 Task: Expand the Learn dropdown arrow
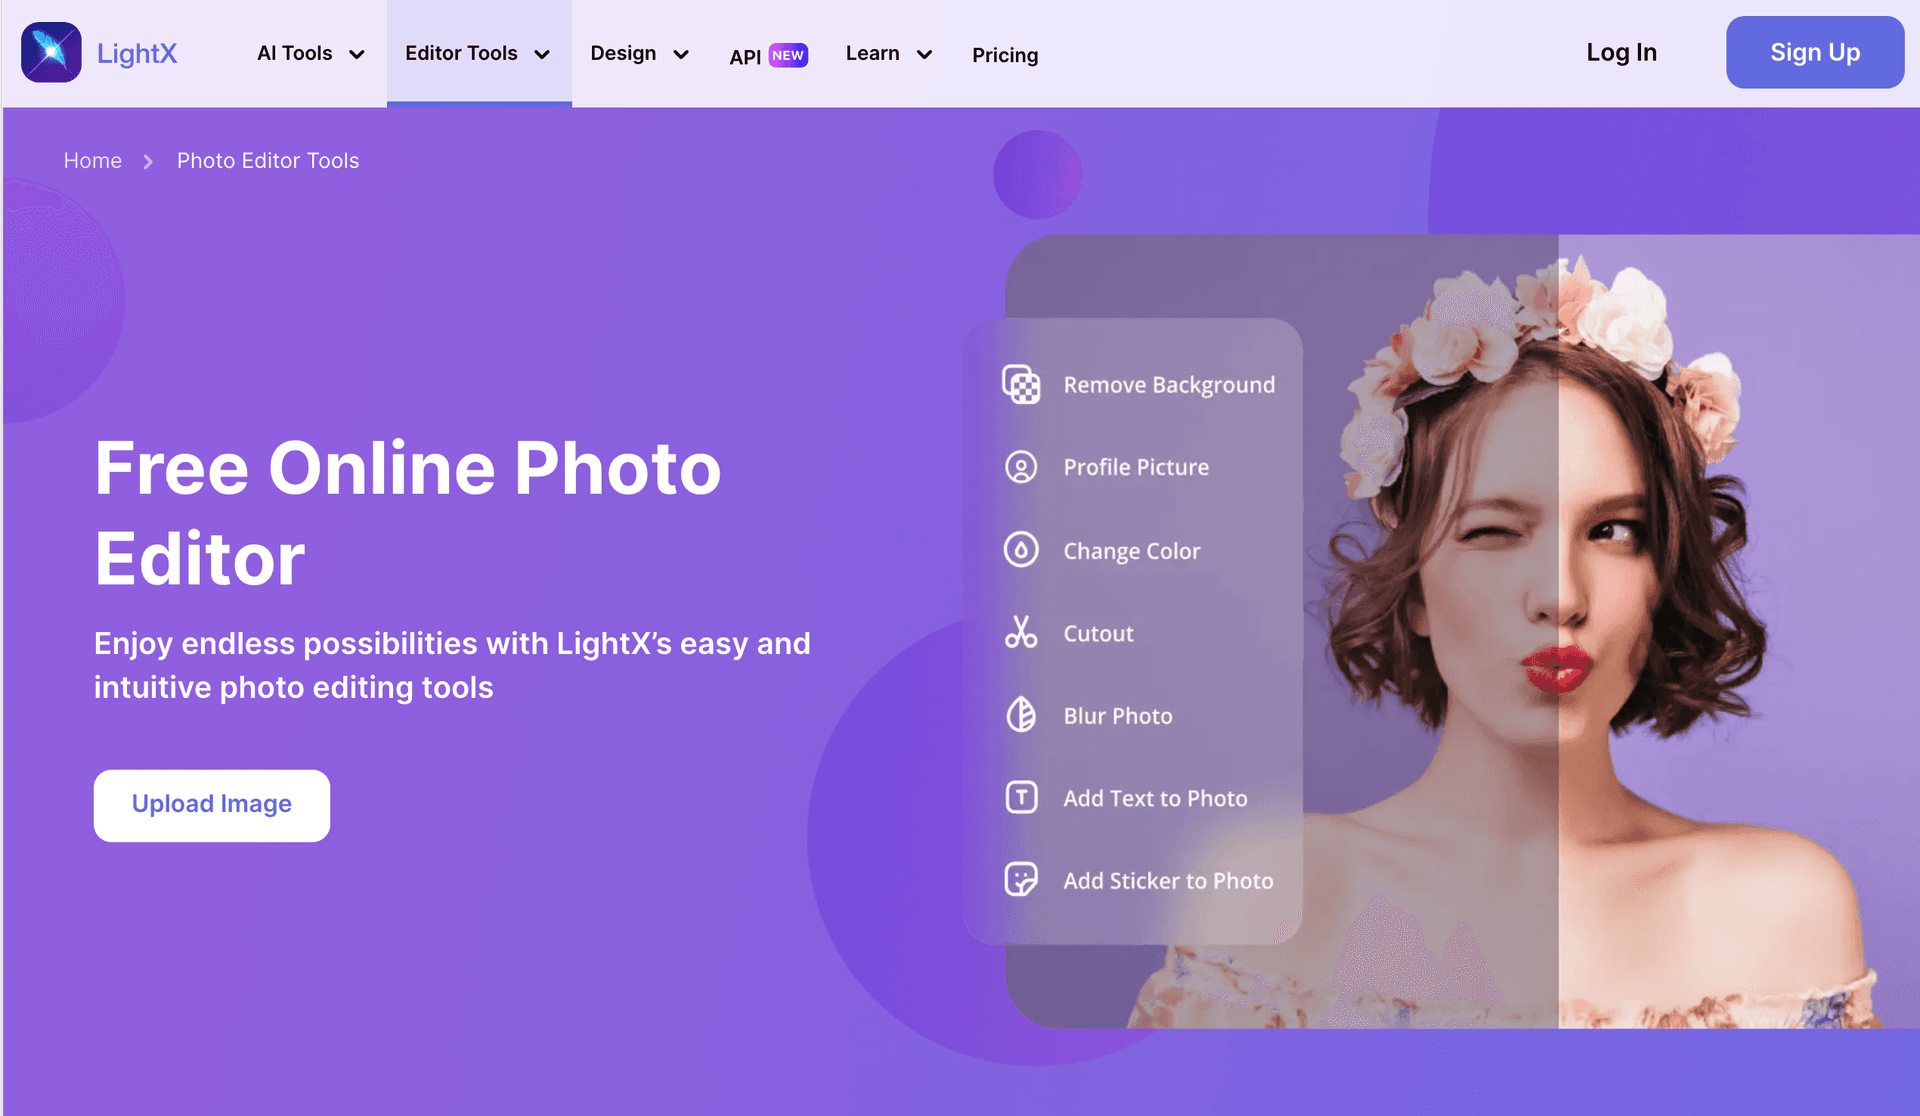coord(925,55)
